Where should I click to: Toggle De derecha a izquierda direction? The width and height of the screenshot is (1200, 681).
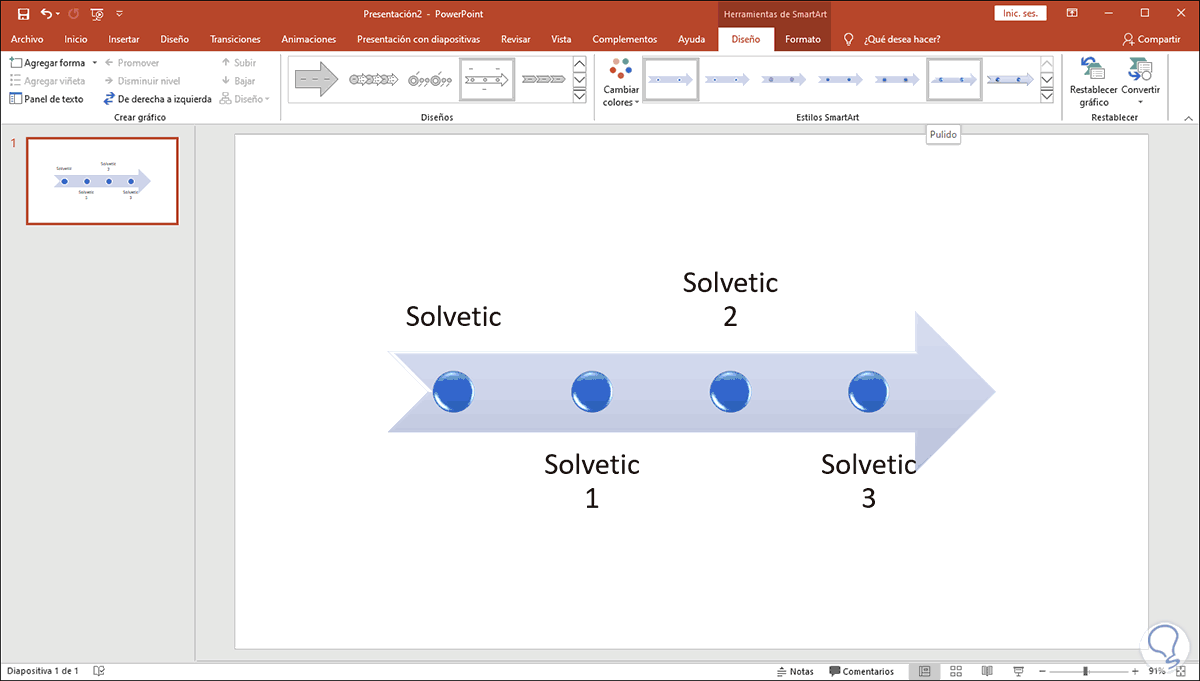click(157, 99)
